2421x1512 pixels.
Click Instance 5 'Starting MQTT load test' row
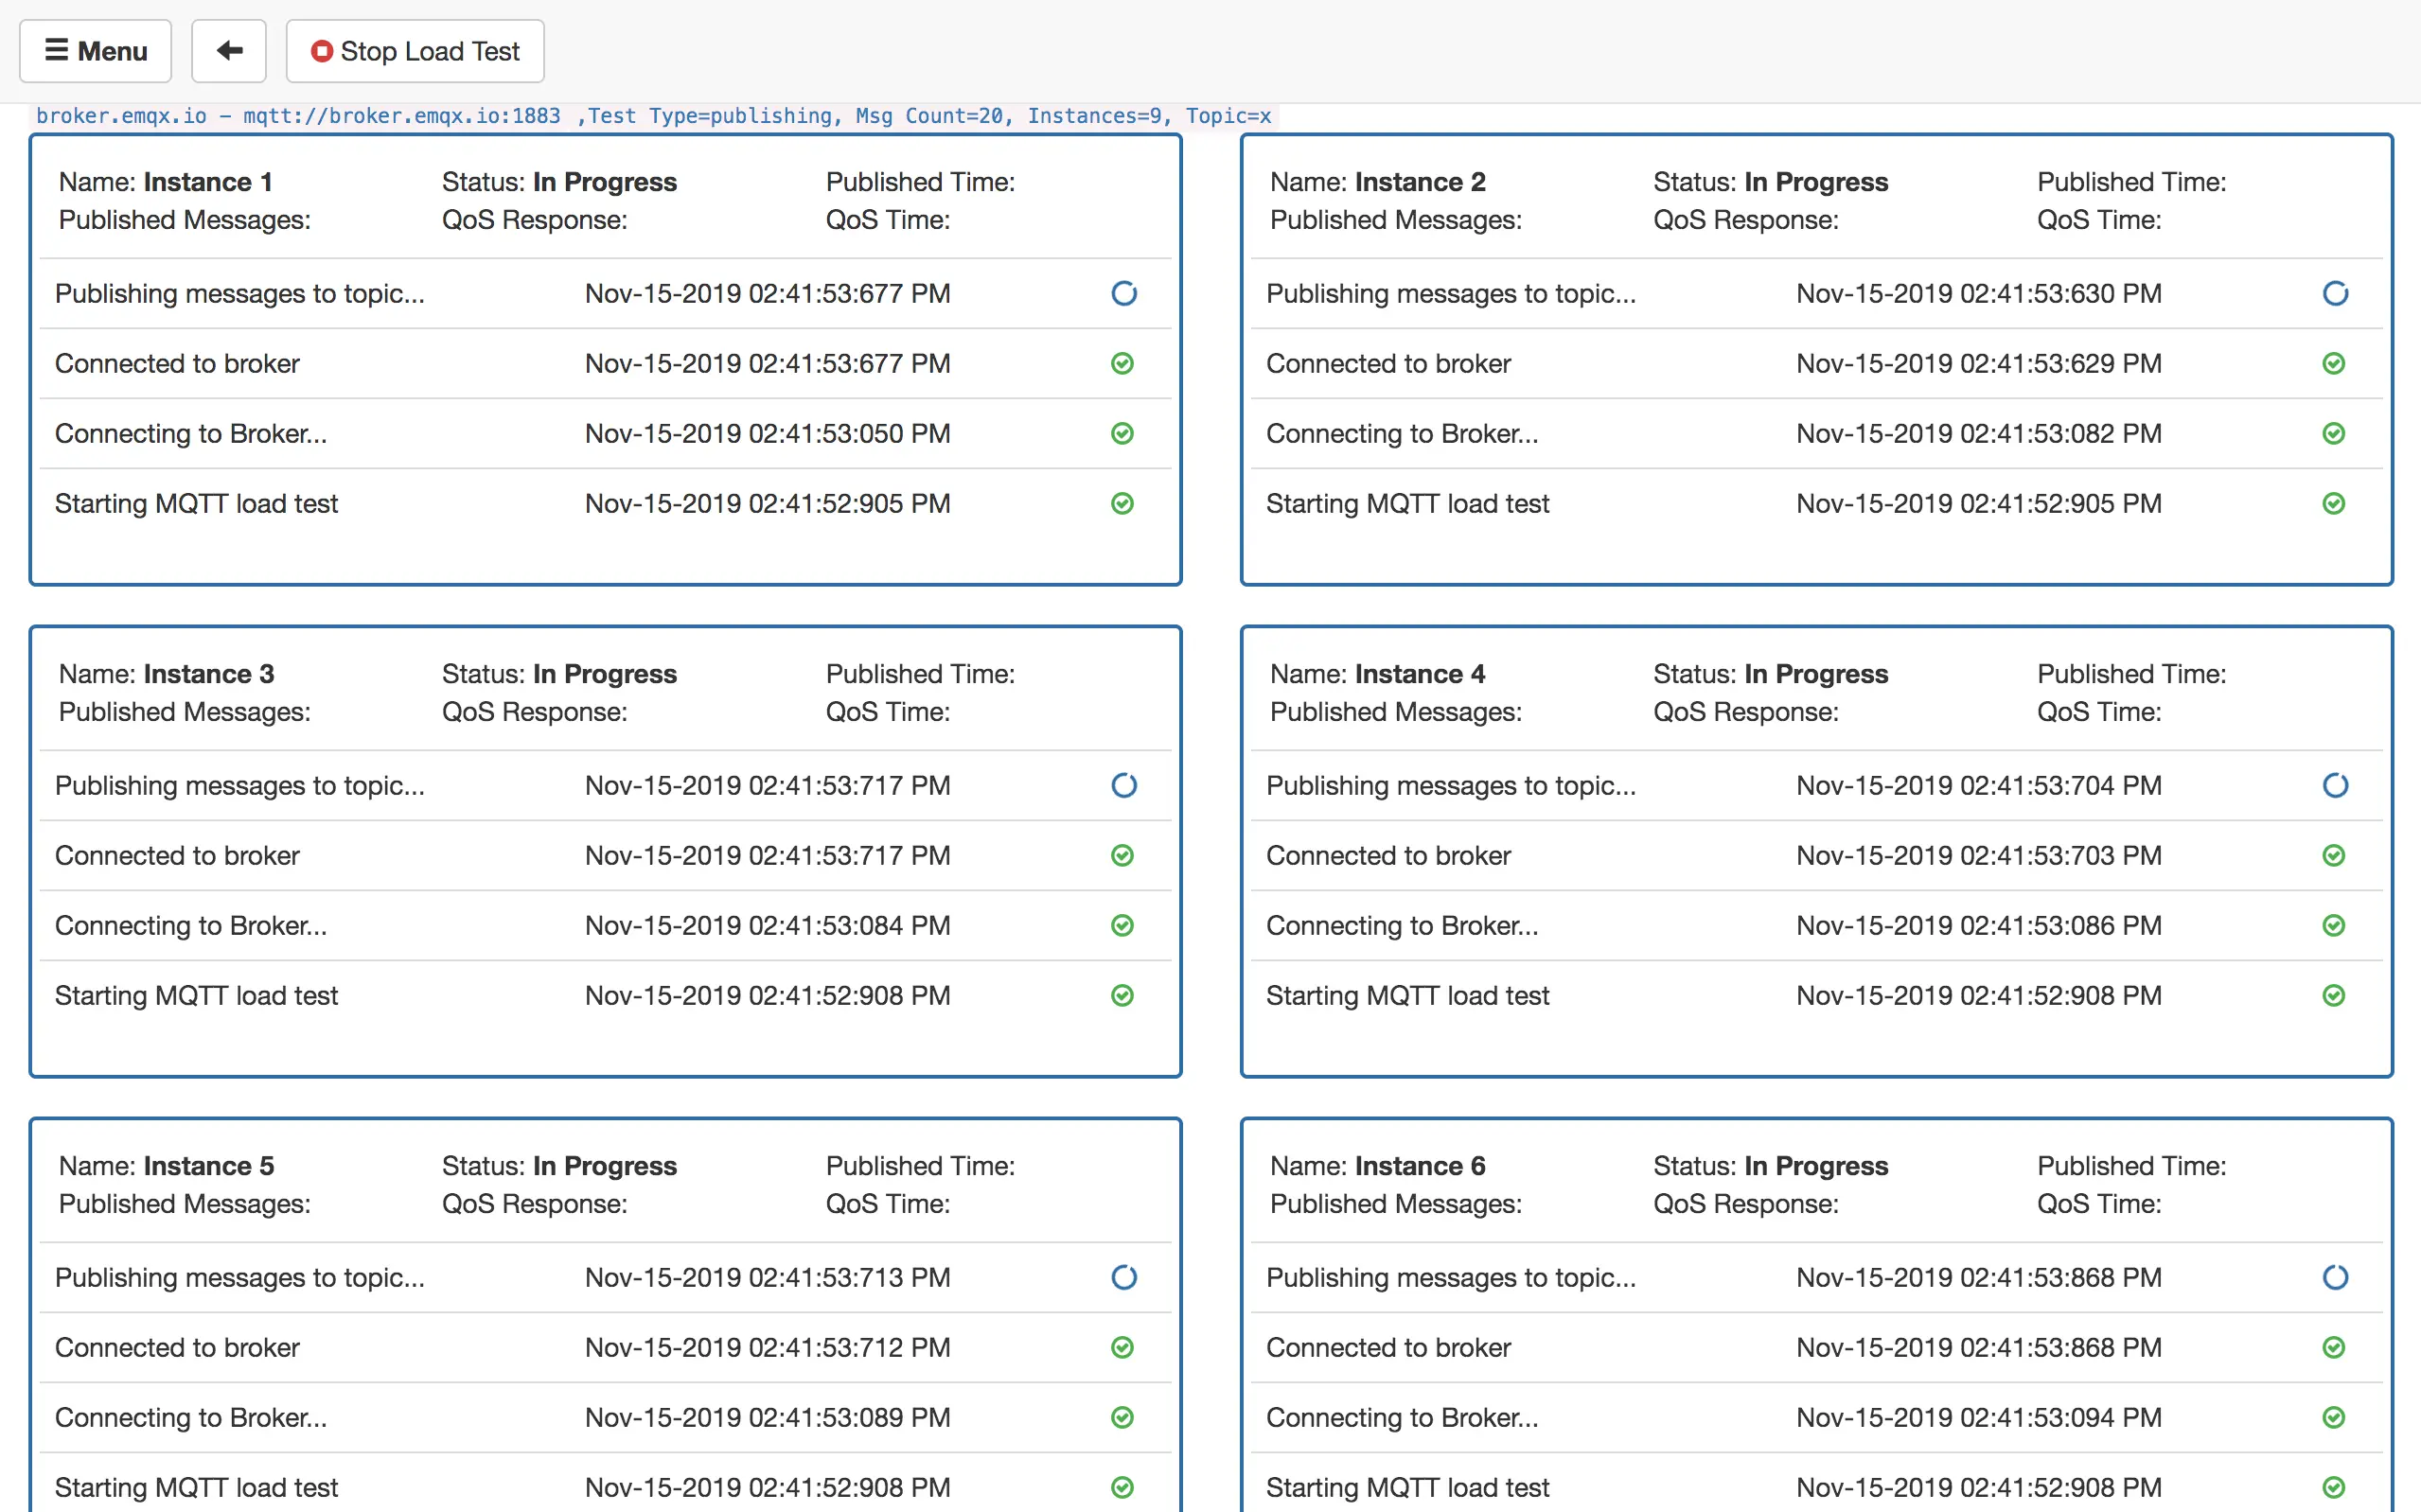[196, 1487]
